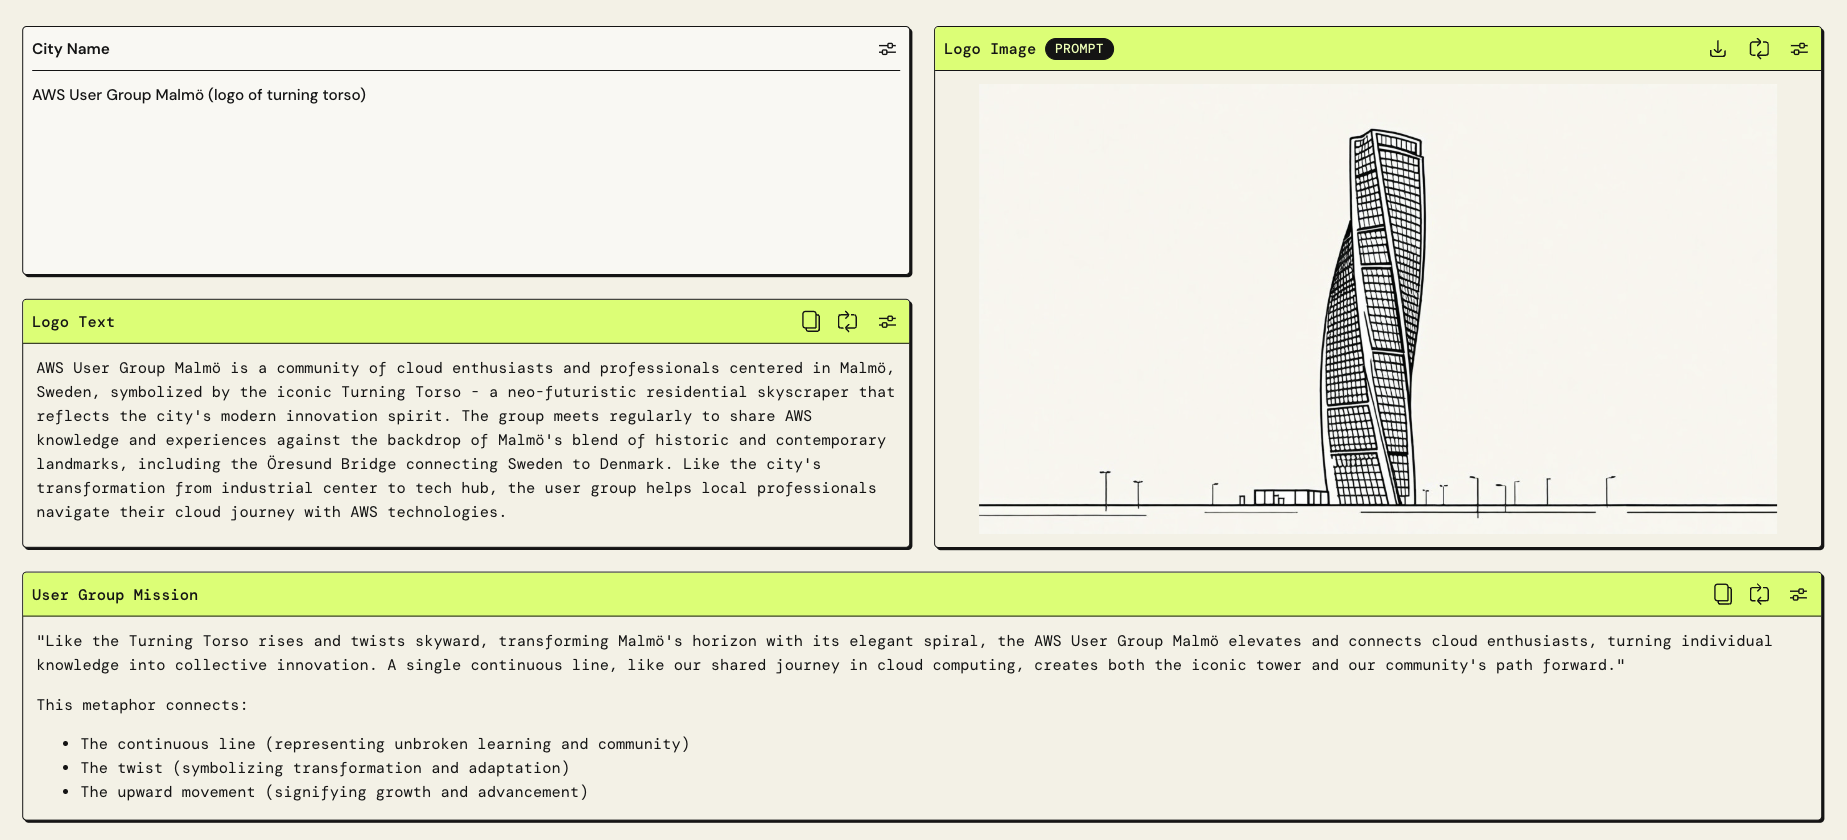
Task: Click the PROMPT badge beside Logo Image
Action: point(1079,49)
